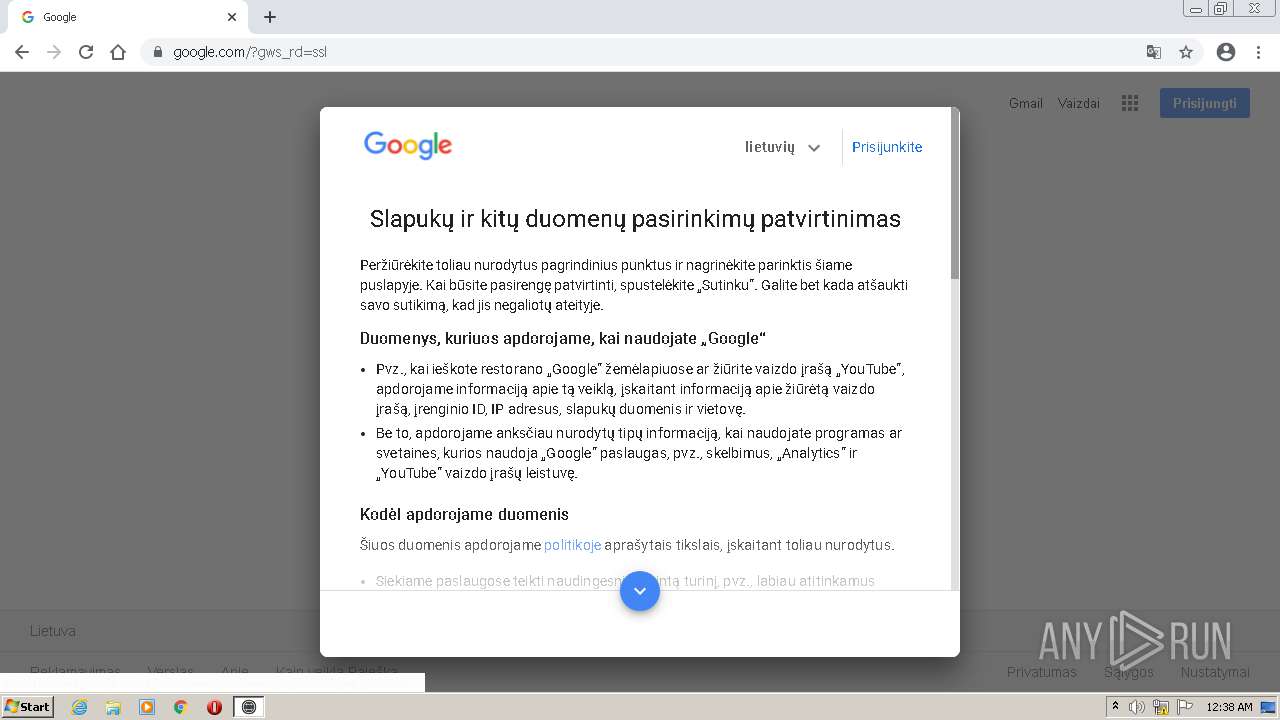
Task: Click the blue Prisijungti button
Action: (x=1205, y=103)
